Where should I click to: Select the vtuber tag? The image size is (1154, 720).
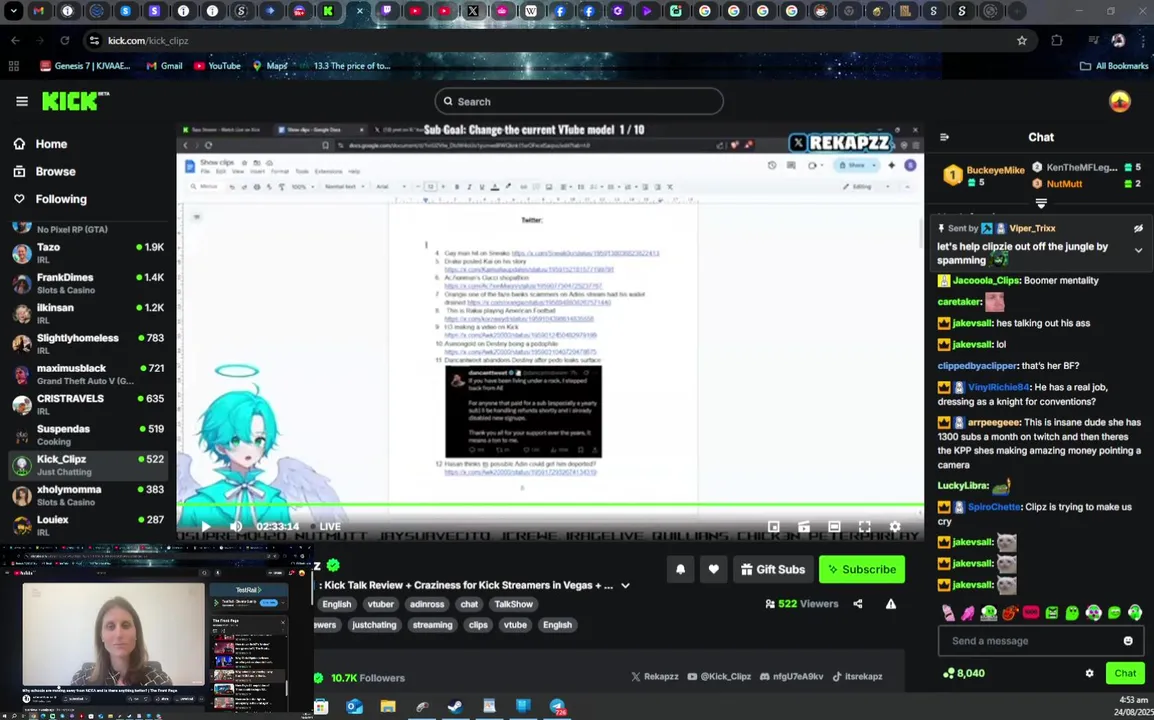pos(380,604)
